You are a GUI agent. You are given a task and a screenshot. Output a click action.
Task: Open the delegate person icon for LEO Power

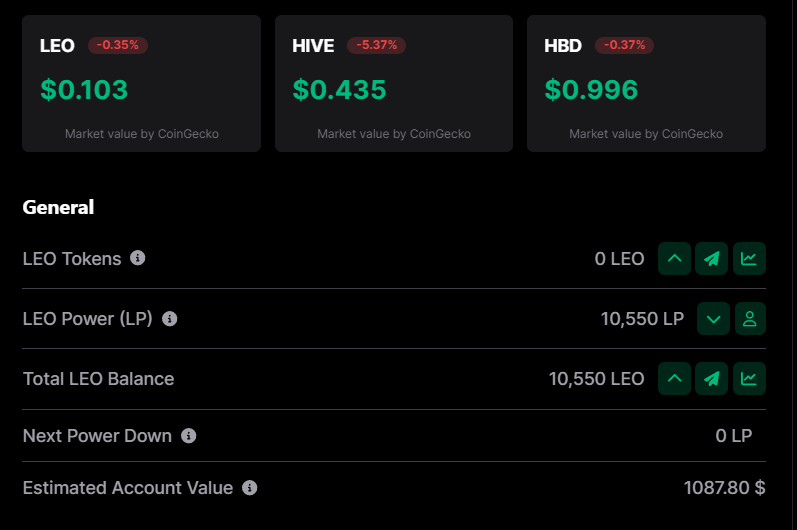point(750,319)
